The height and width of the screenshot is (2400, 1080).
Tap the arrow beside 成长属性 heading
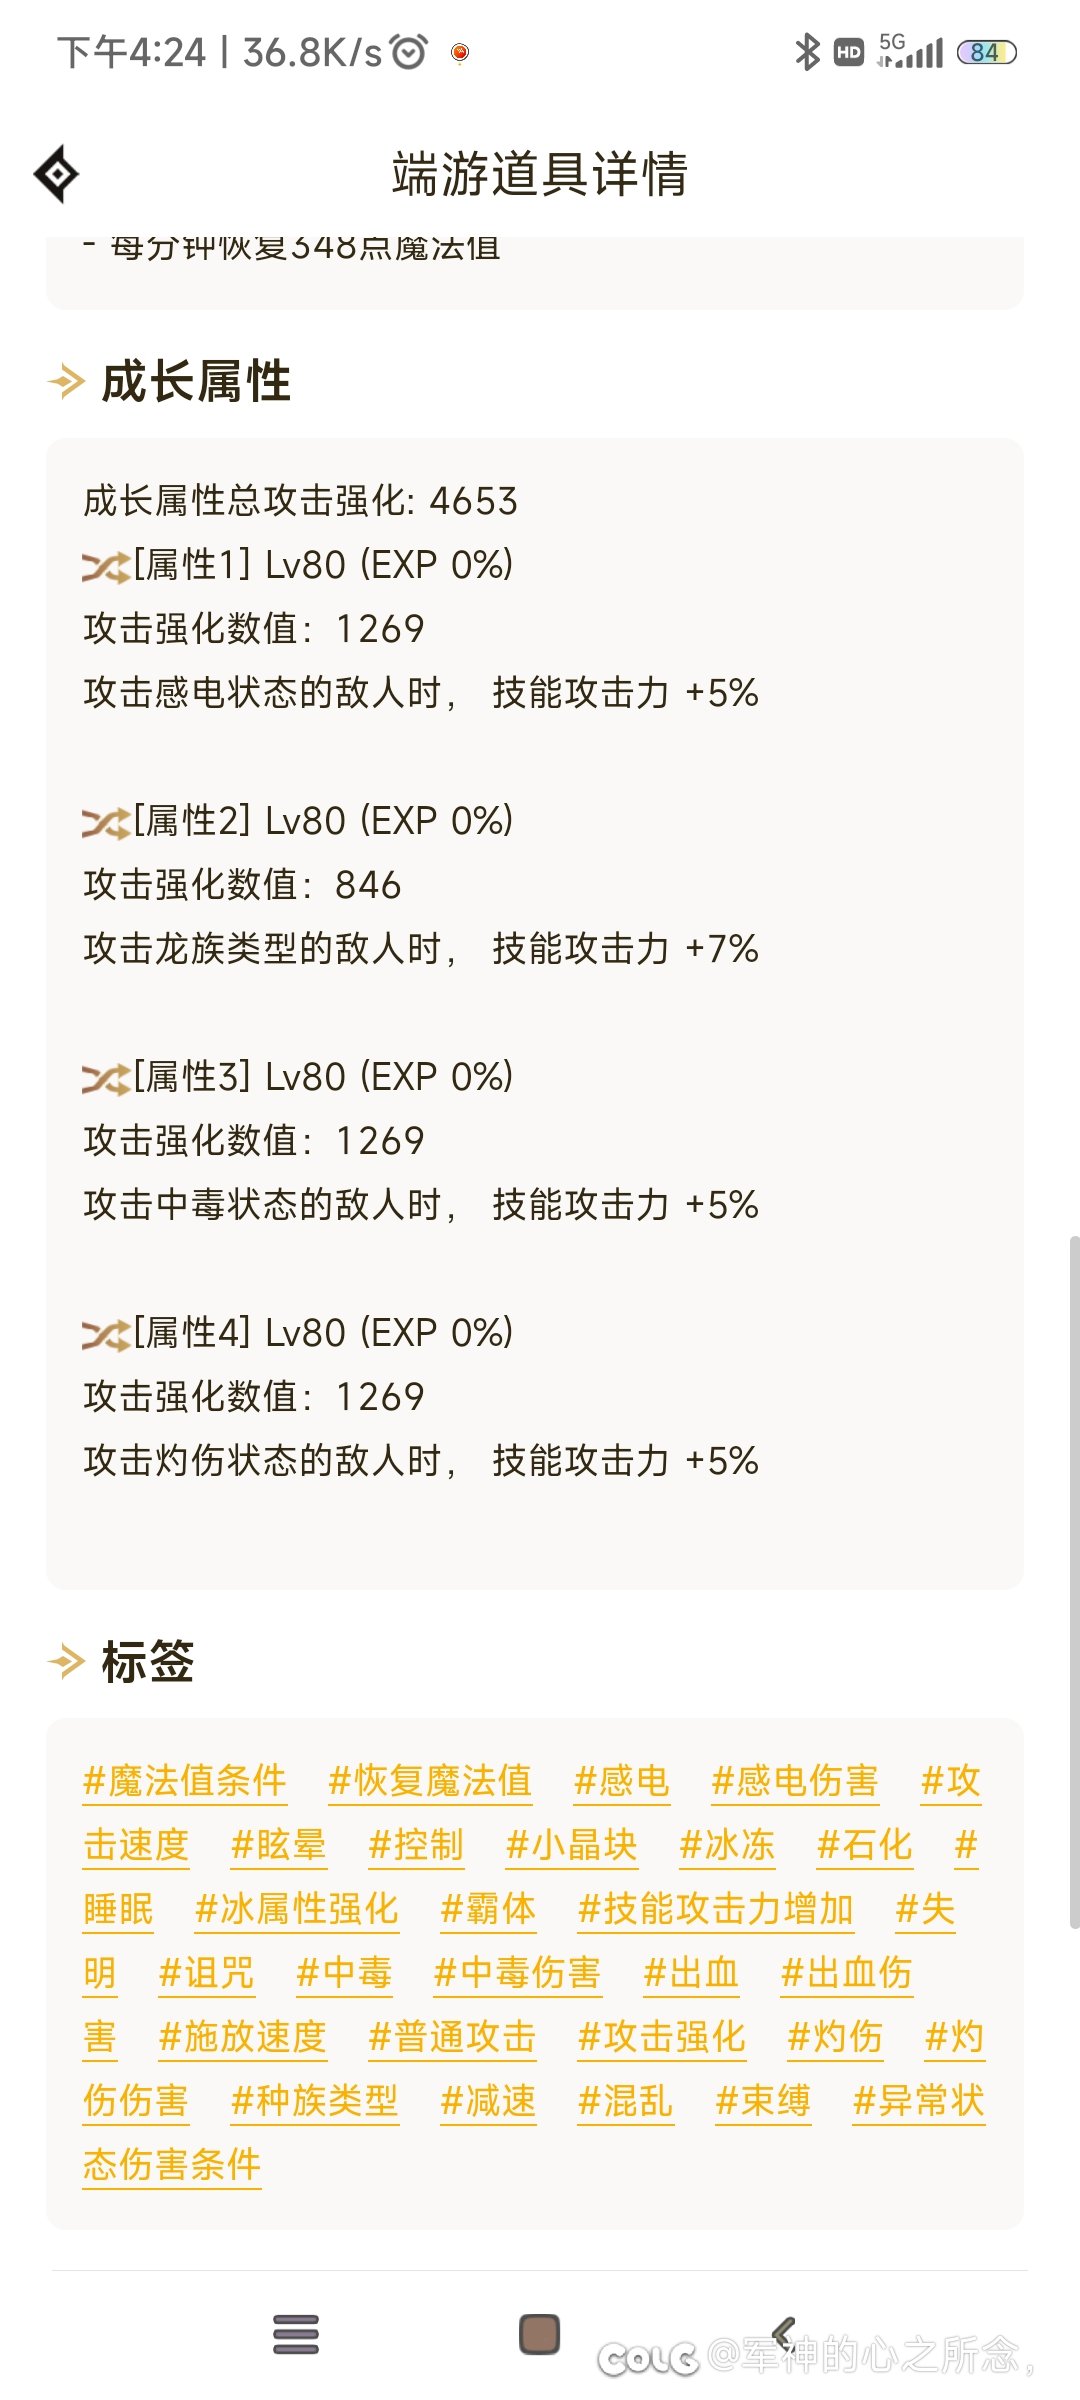[x=67, y=381]
